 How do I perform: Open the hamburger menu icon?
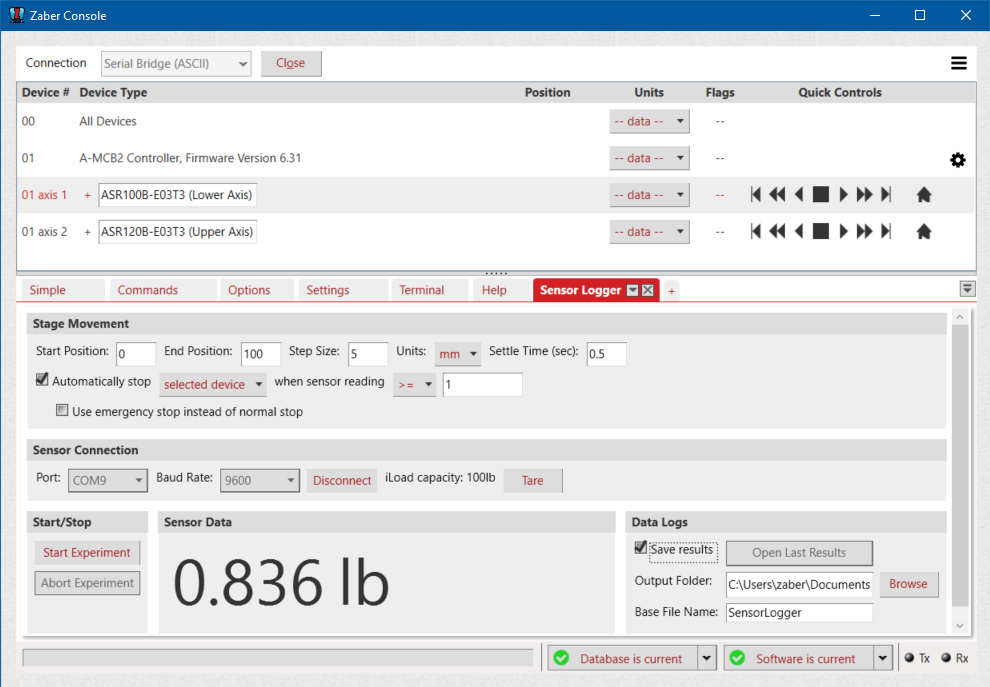coord(958,63)
